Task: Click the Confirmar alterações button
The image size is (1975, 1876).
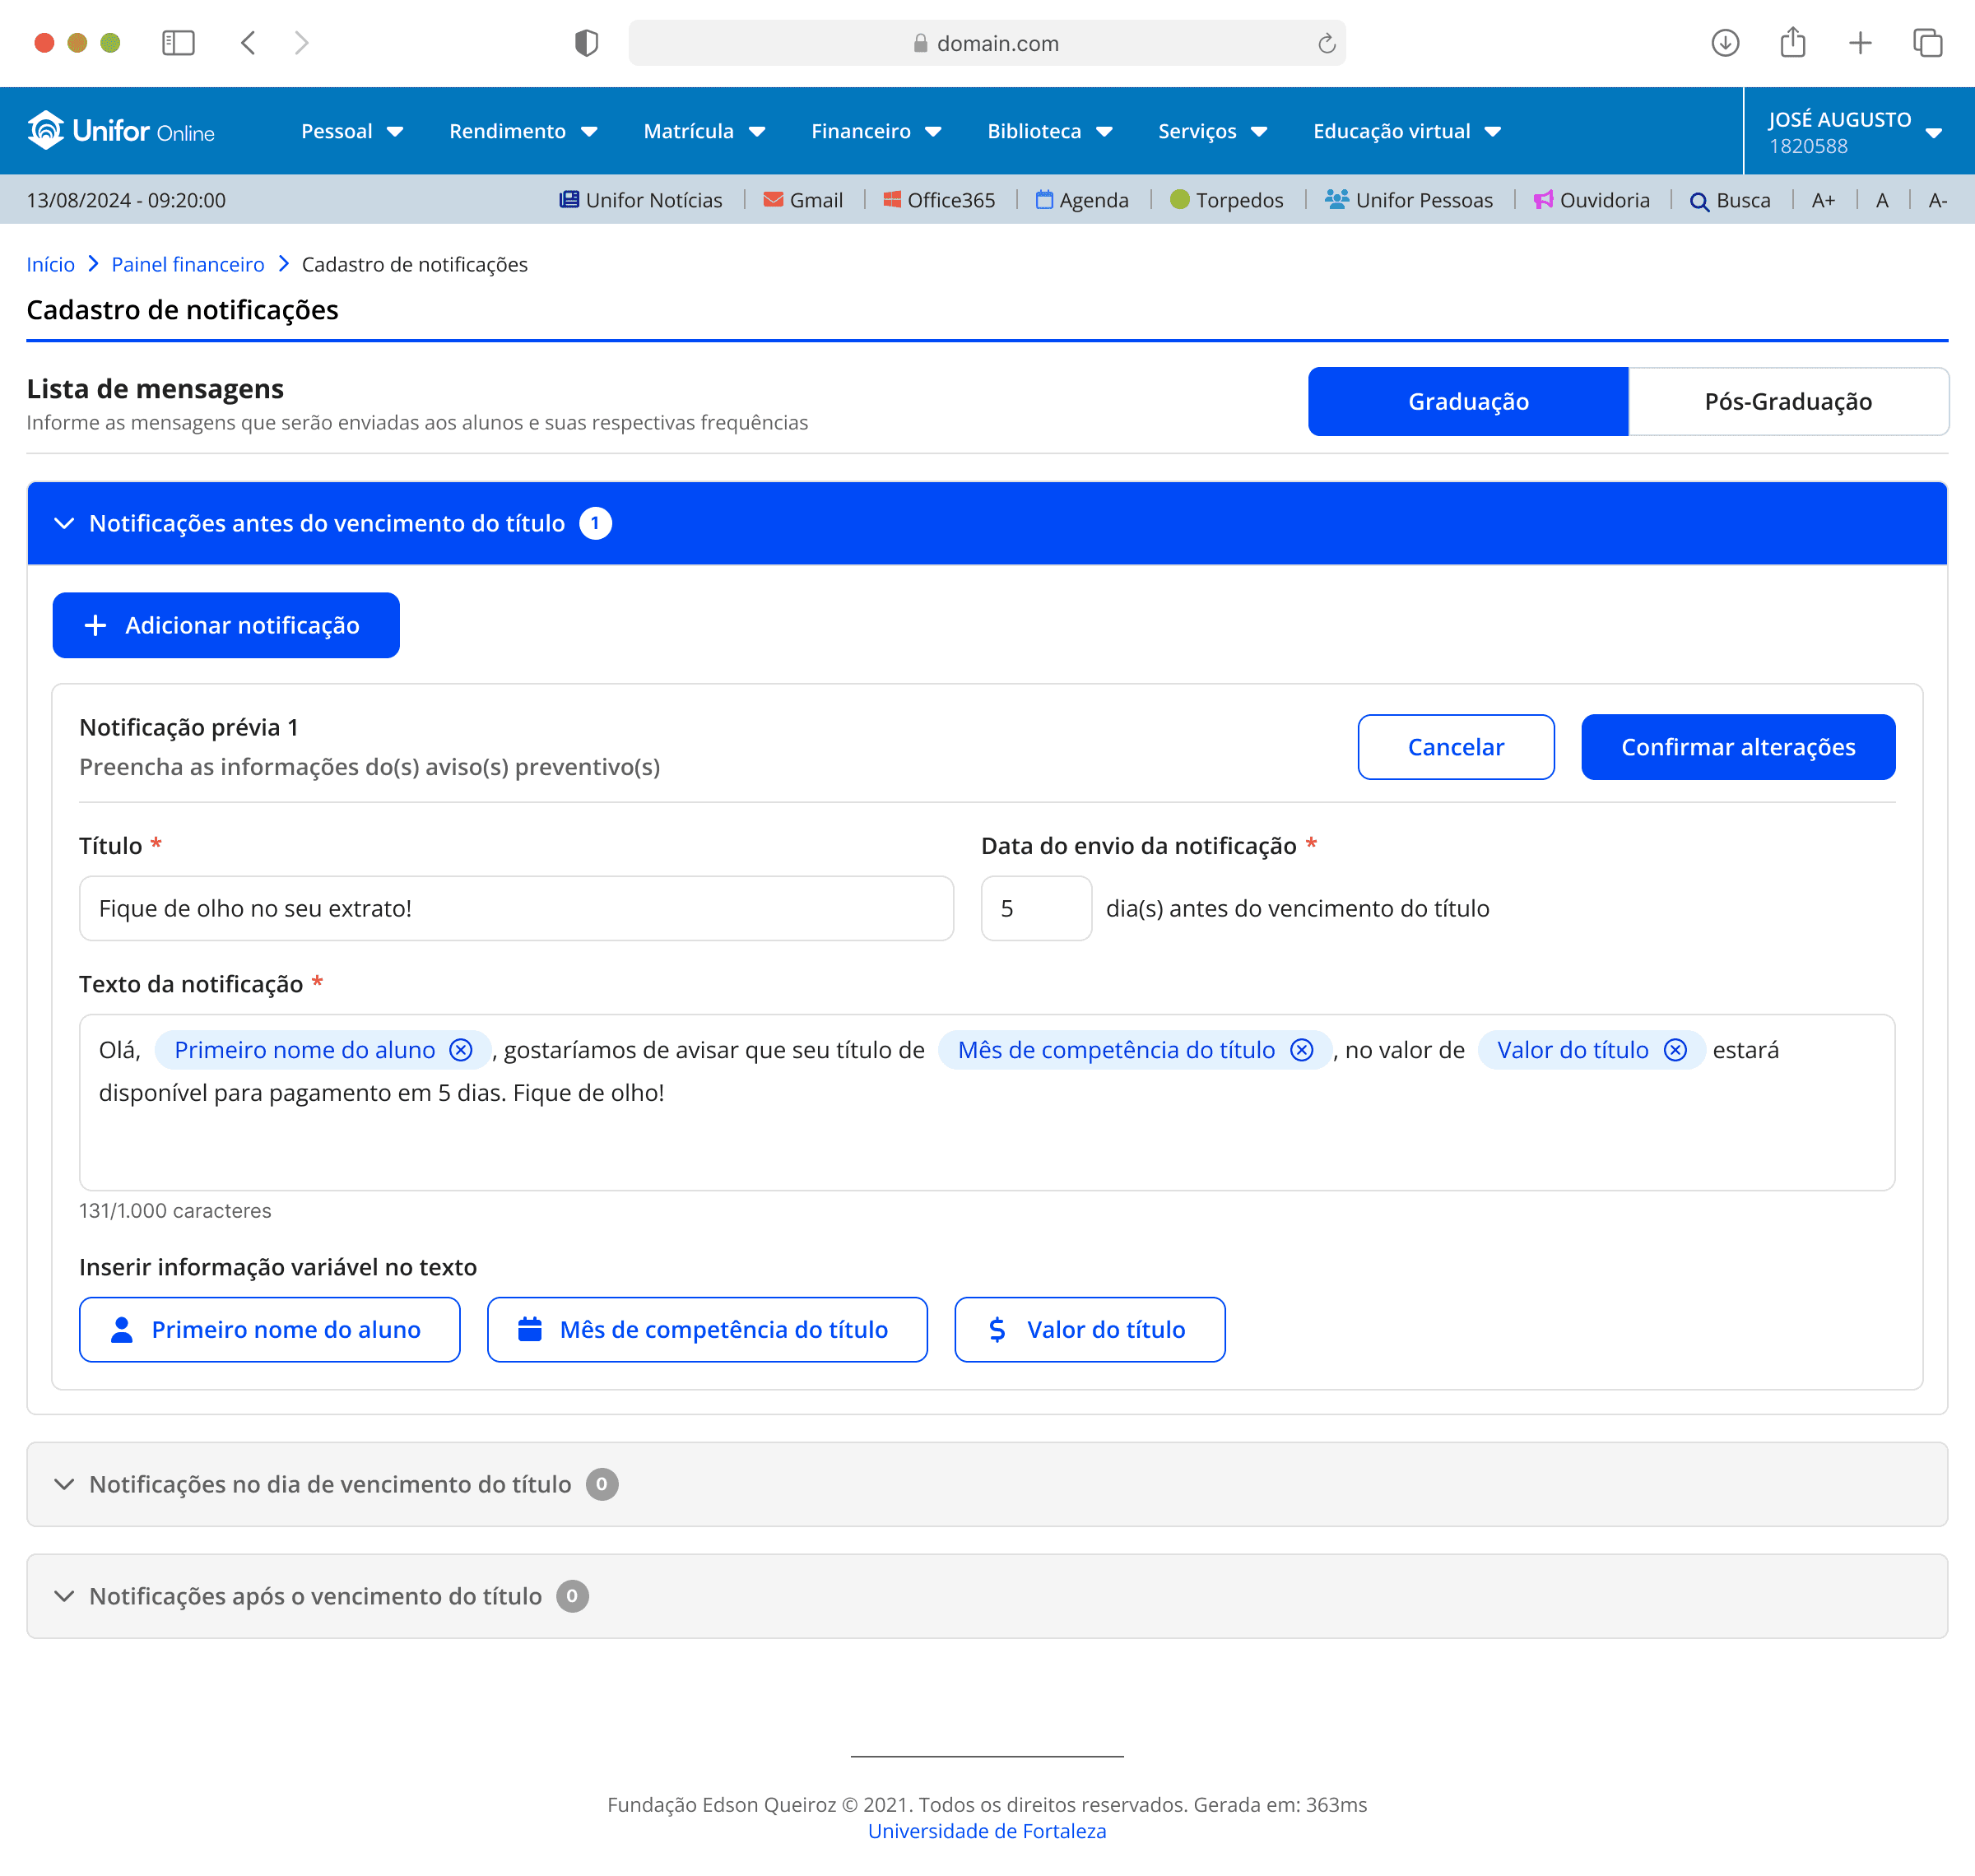Action: pos(1737,747)
